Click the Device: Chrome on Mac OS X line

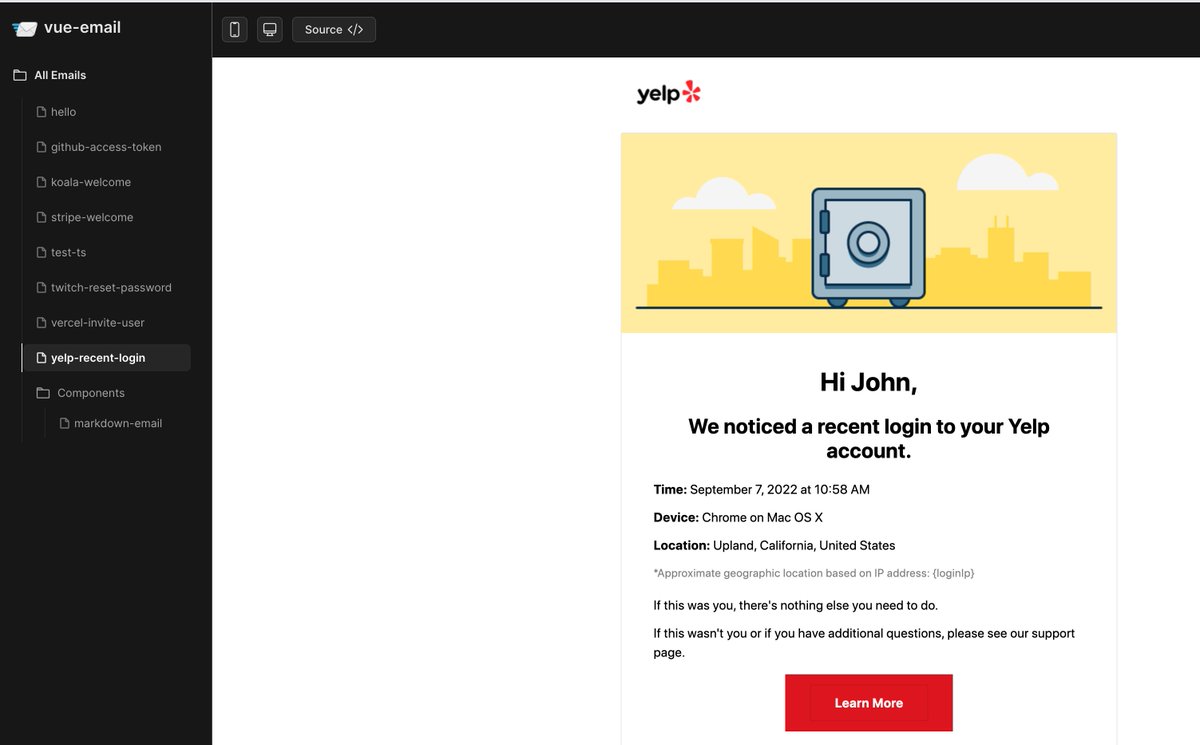click(x=738, y=518)
